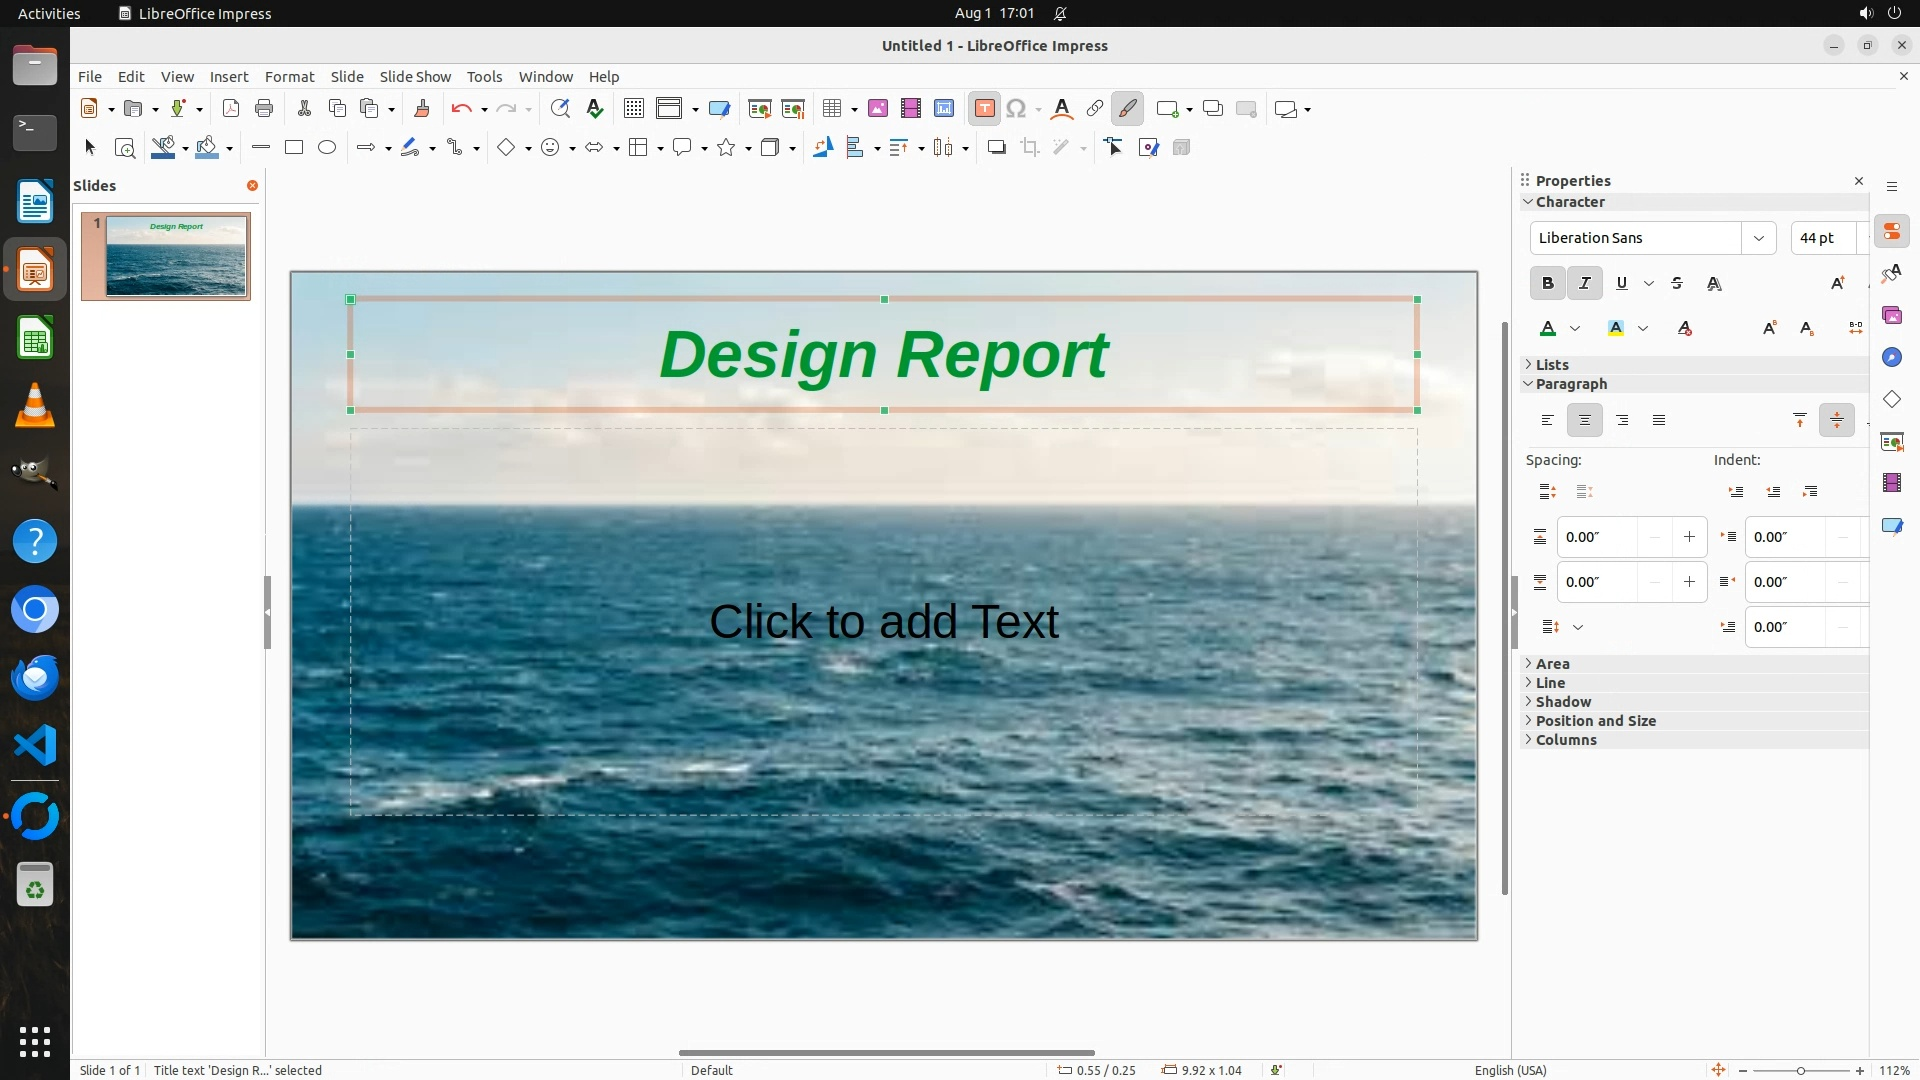Click the Insert Table icon

point(832,109)
